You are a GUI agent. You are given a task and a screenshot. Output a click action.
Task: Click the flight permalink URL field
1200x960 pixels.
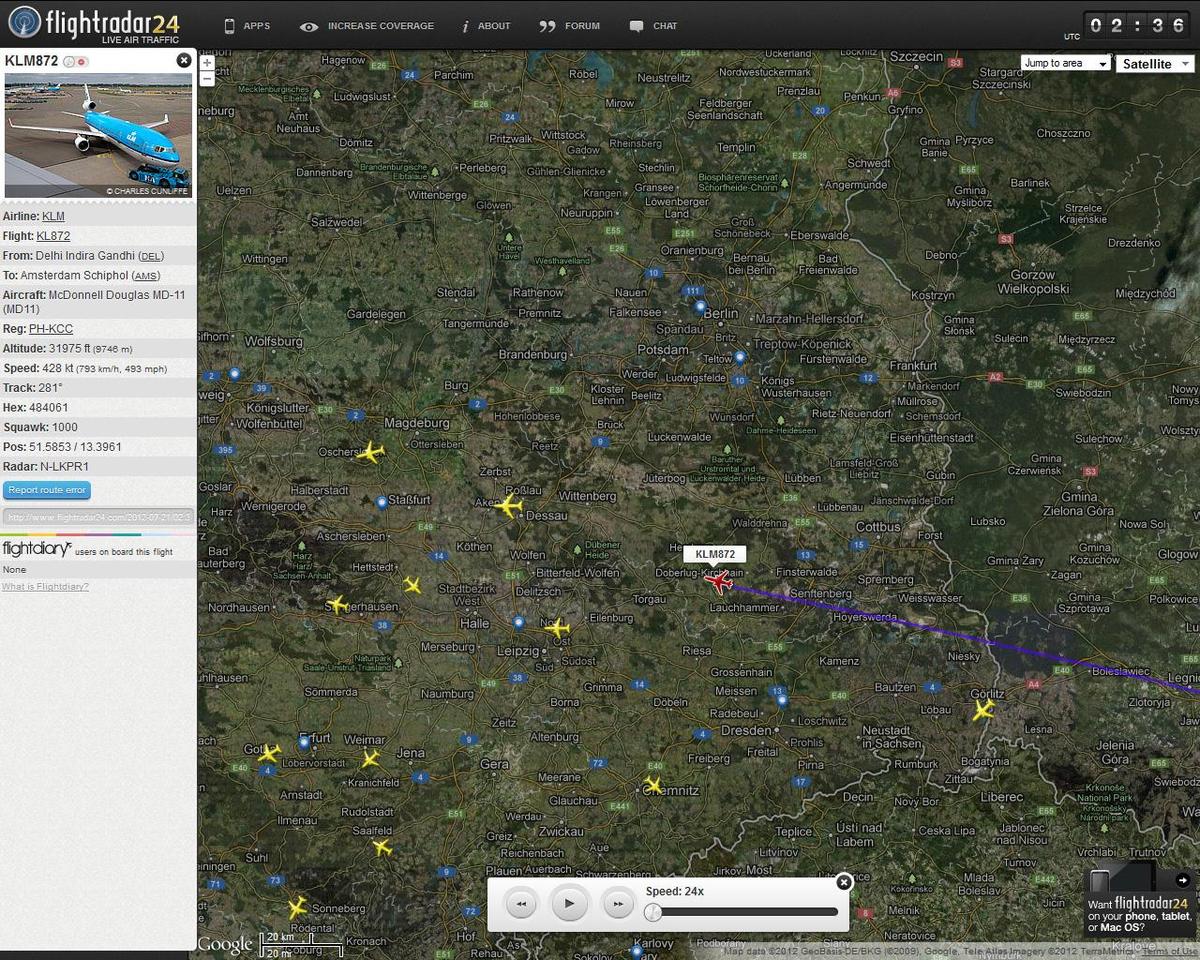click(x=98, y=517)
